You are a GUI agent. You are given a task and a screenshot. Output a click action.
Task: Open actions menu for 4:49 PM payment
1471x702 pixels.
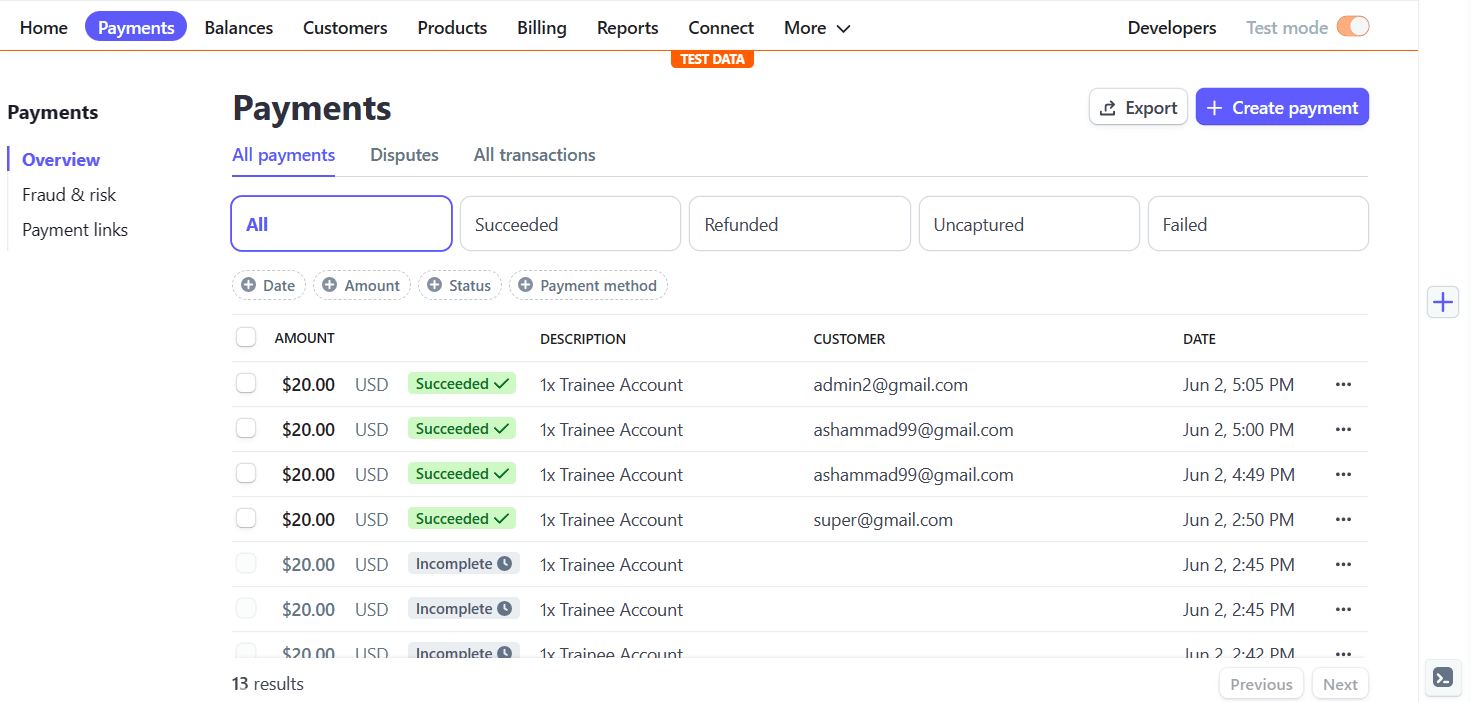point(1343,474)
